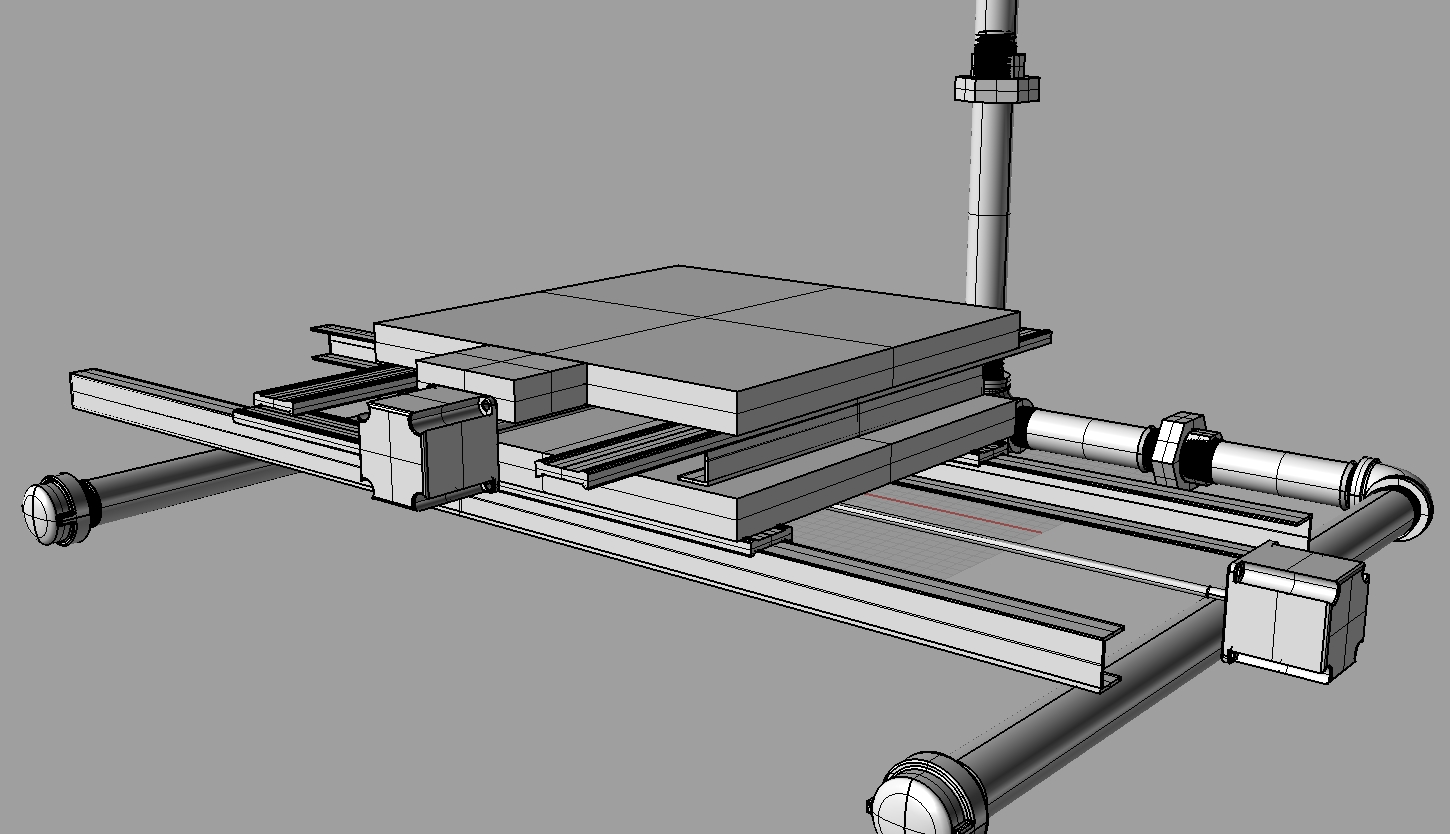Select the stepper motor on the left rail

click(x=428, y=450)
